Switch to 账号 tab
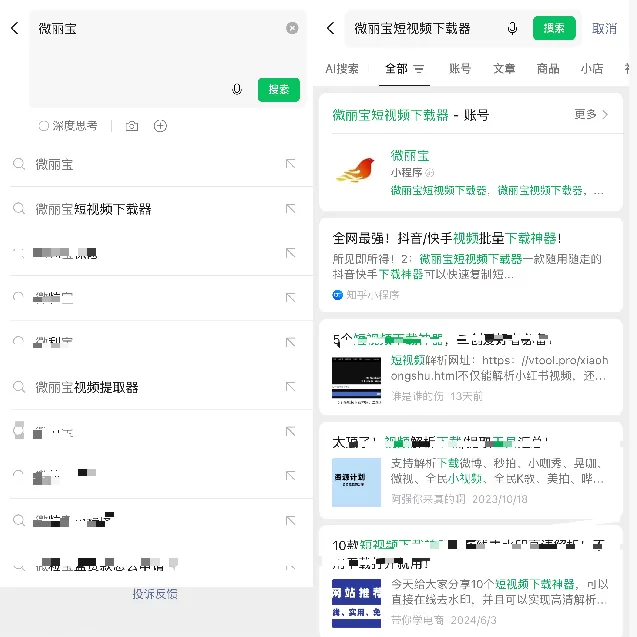Viewport: 637px width, 637px height. [x=460, y=69]
